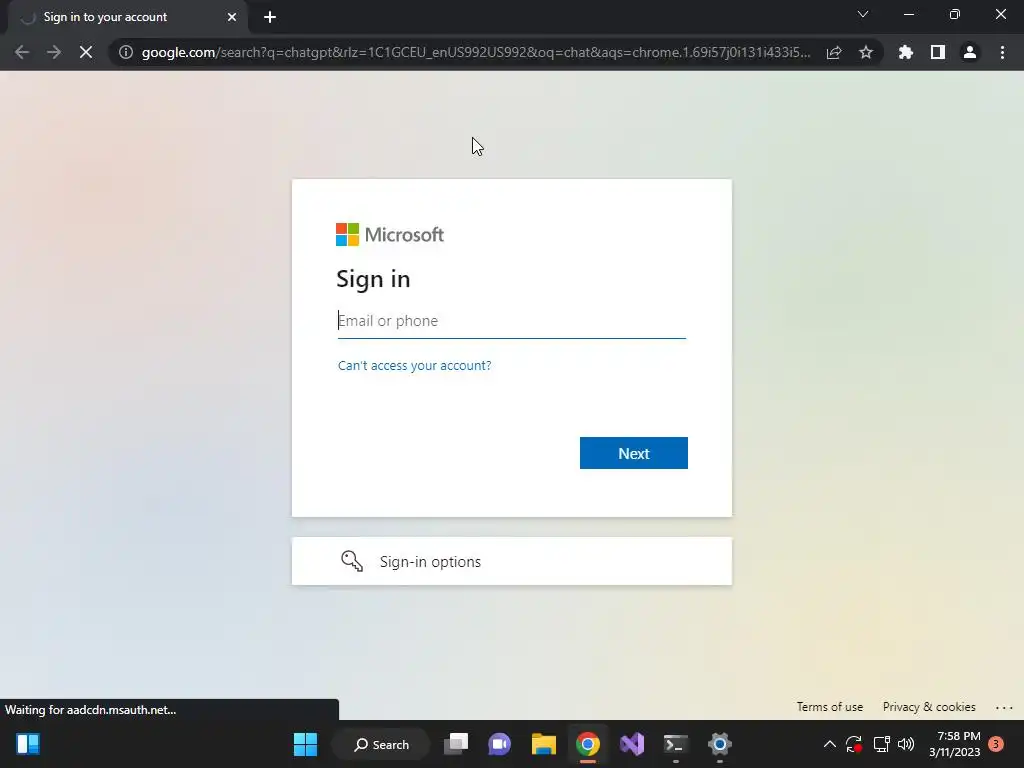Viewport: 1024px width, 768px height.
Task: Click the sync status tray icon
Action: tap(854, 744)
